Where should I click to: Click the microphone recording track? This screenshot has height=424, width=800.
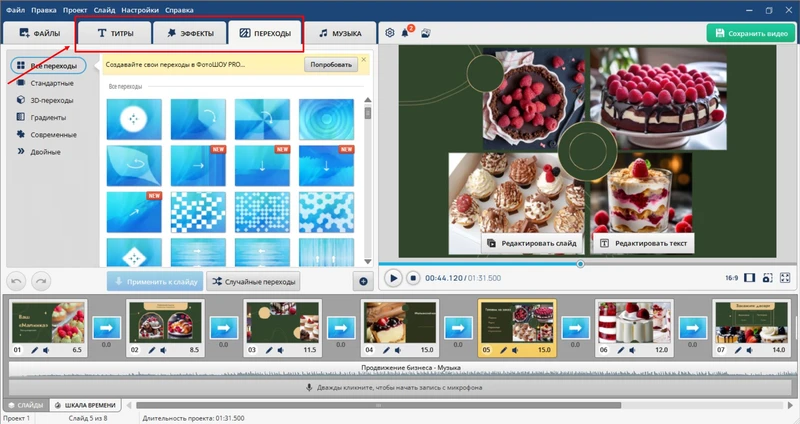coord(398,388)
